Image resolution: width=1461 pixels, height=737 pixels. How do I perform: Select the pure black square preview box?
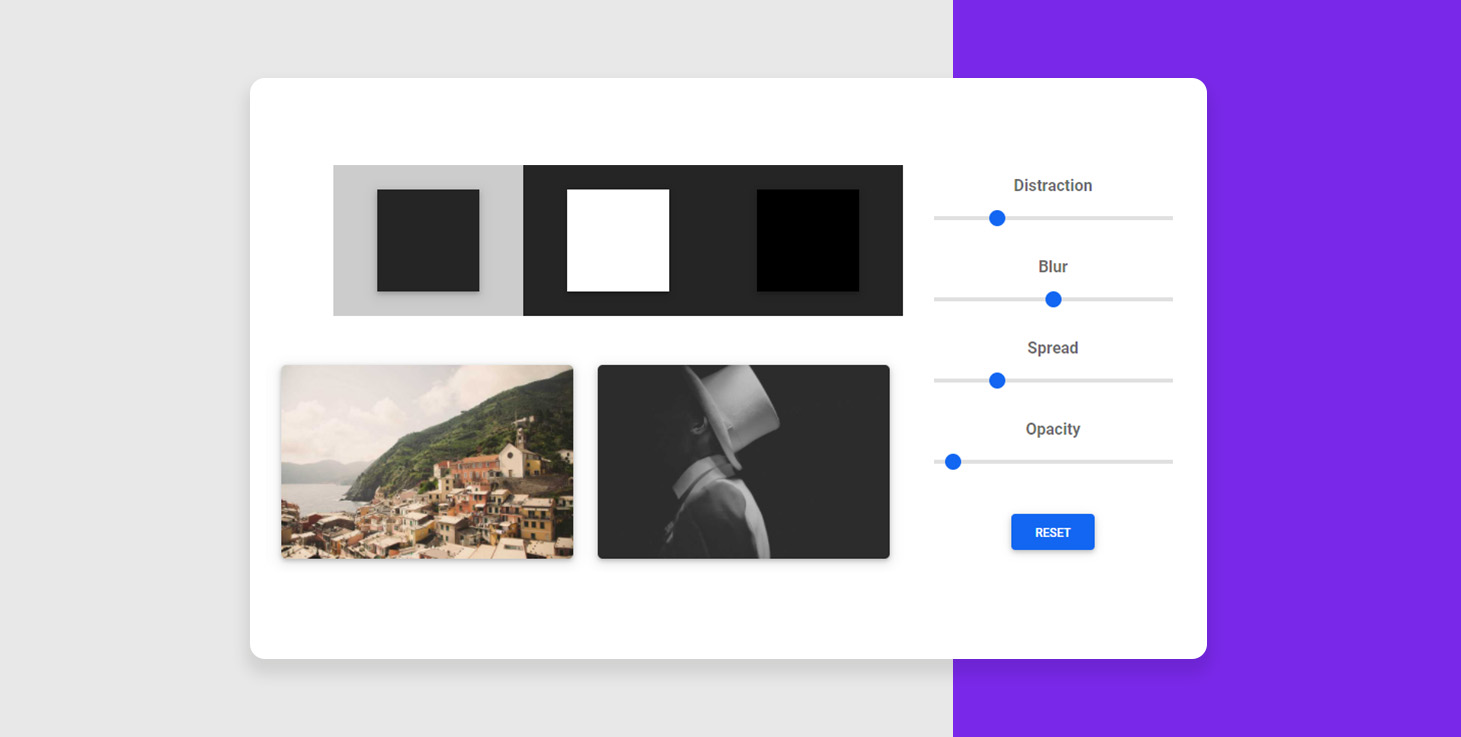pos(808,240)
